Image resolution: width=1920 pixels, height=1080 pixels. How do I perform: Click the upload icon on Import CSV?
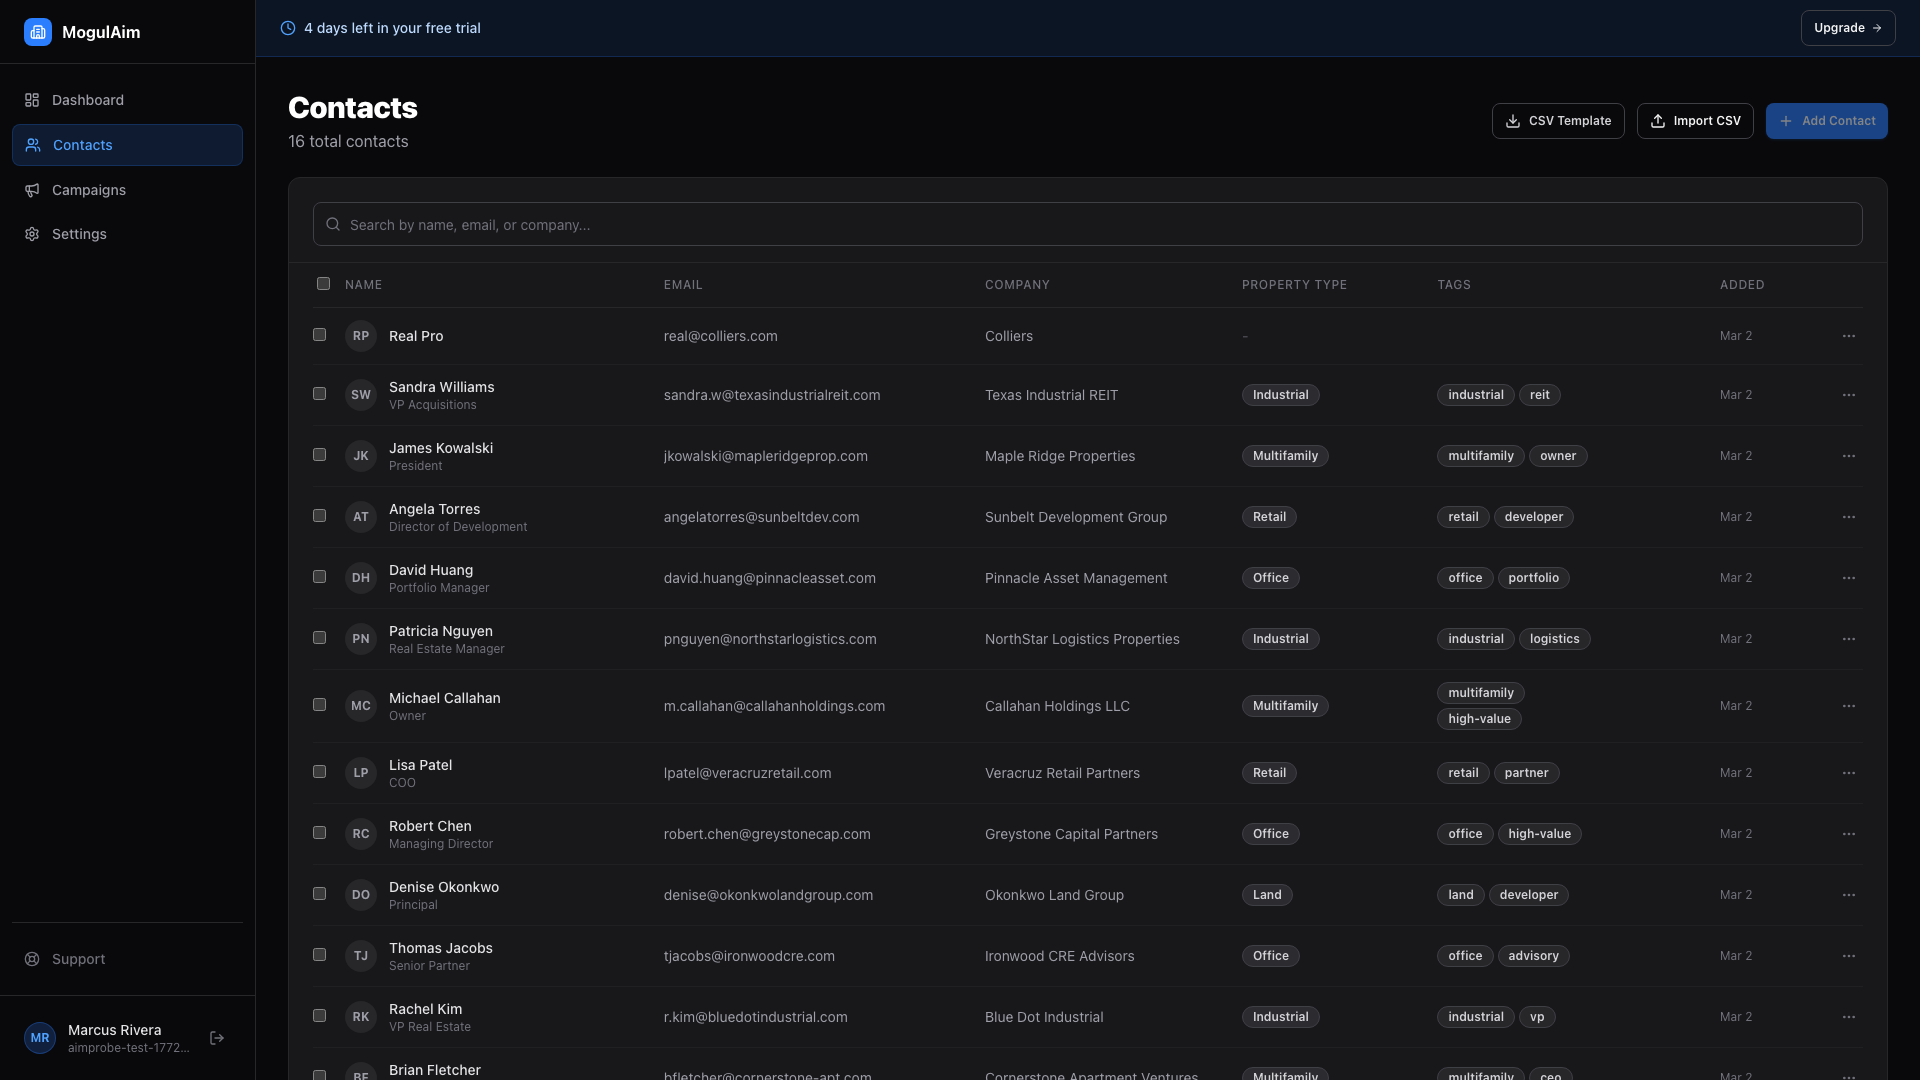(1656, 120)
